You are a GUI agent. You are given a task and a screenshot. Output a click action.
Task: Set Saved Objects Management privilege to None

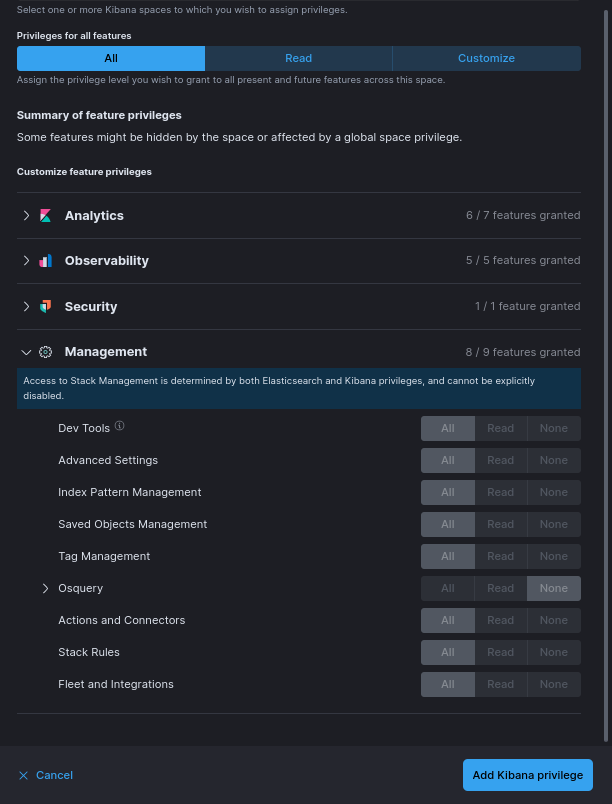coord(553,524)
